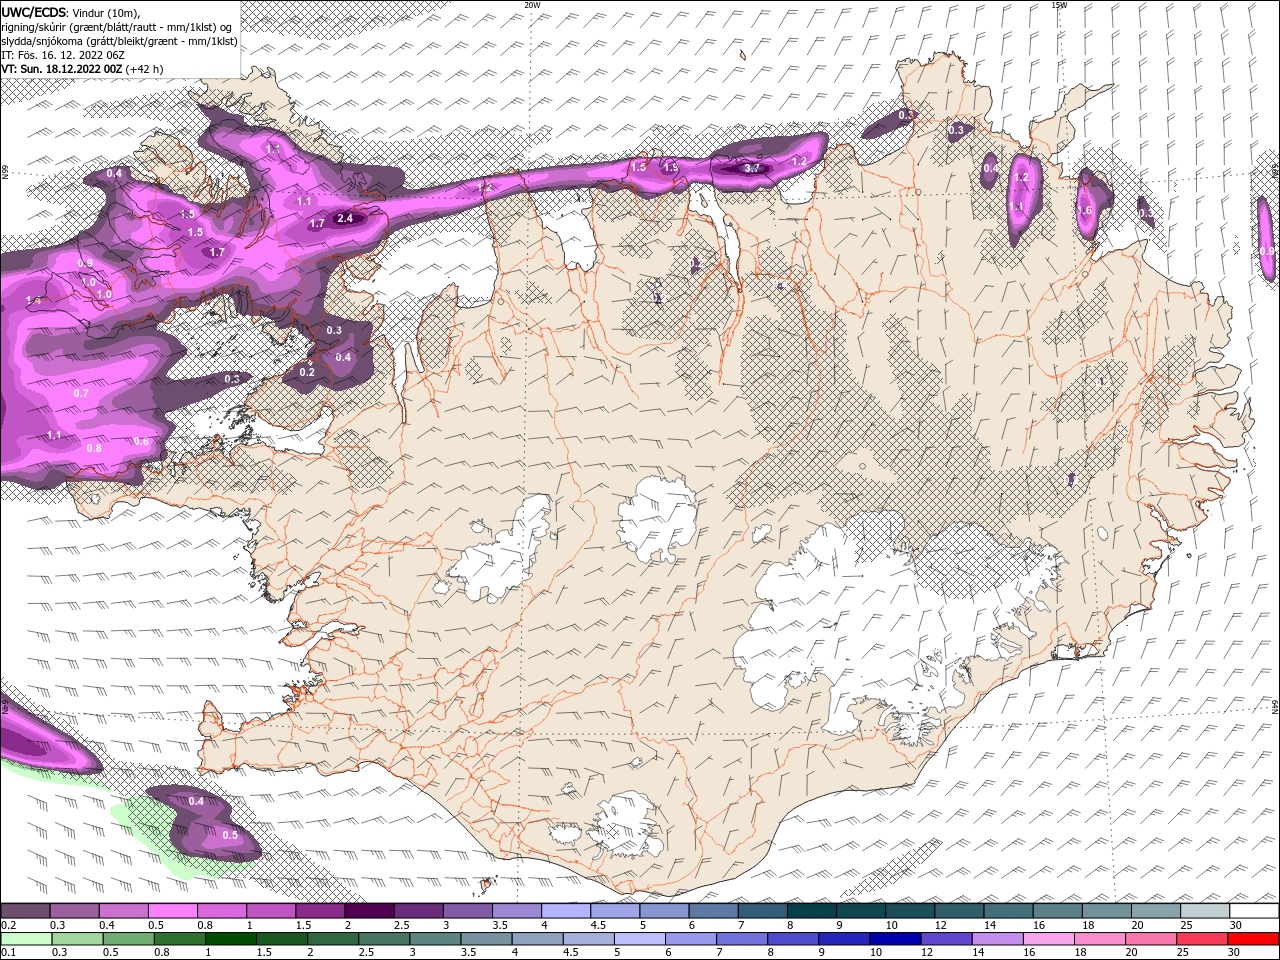Click the 20W longitude label
The height and width of the screenshot is (960, 1280).
coord(532,5)
